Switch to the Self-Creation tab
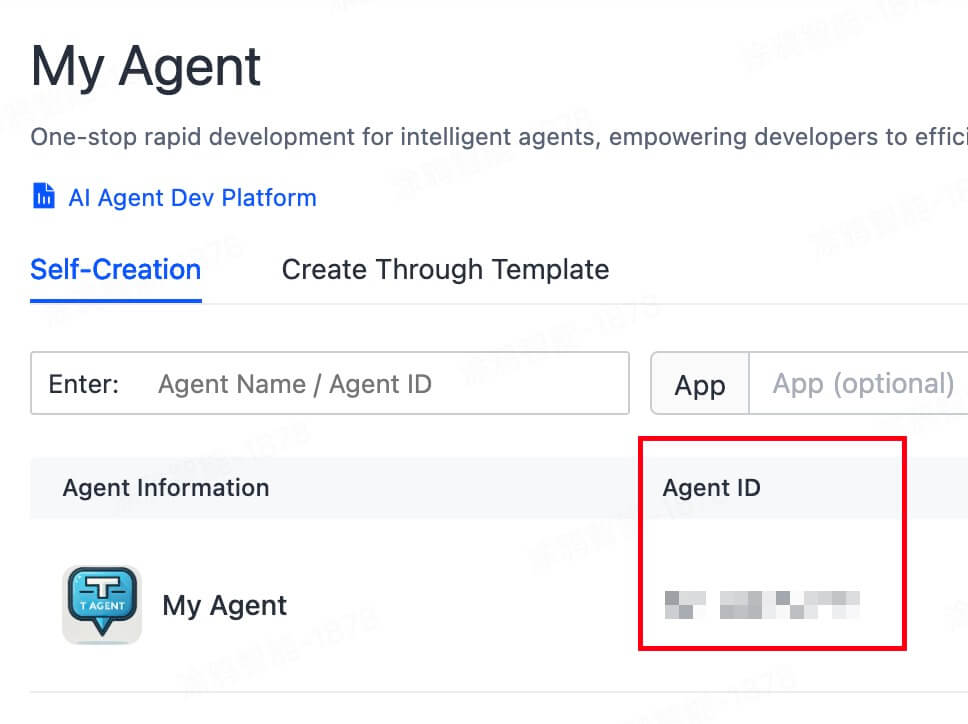The width and height of the screenshot is (968, 724). tap(115, 270)
